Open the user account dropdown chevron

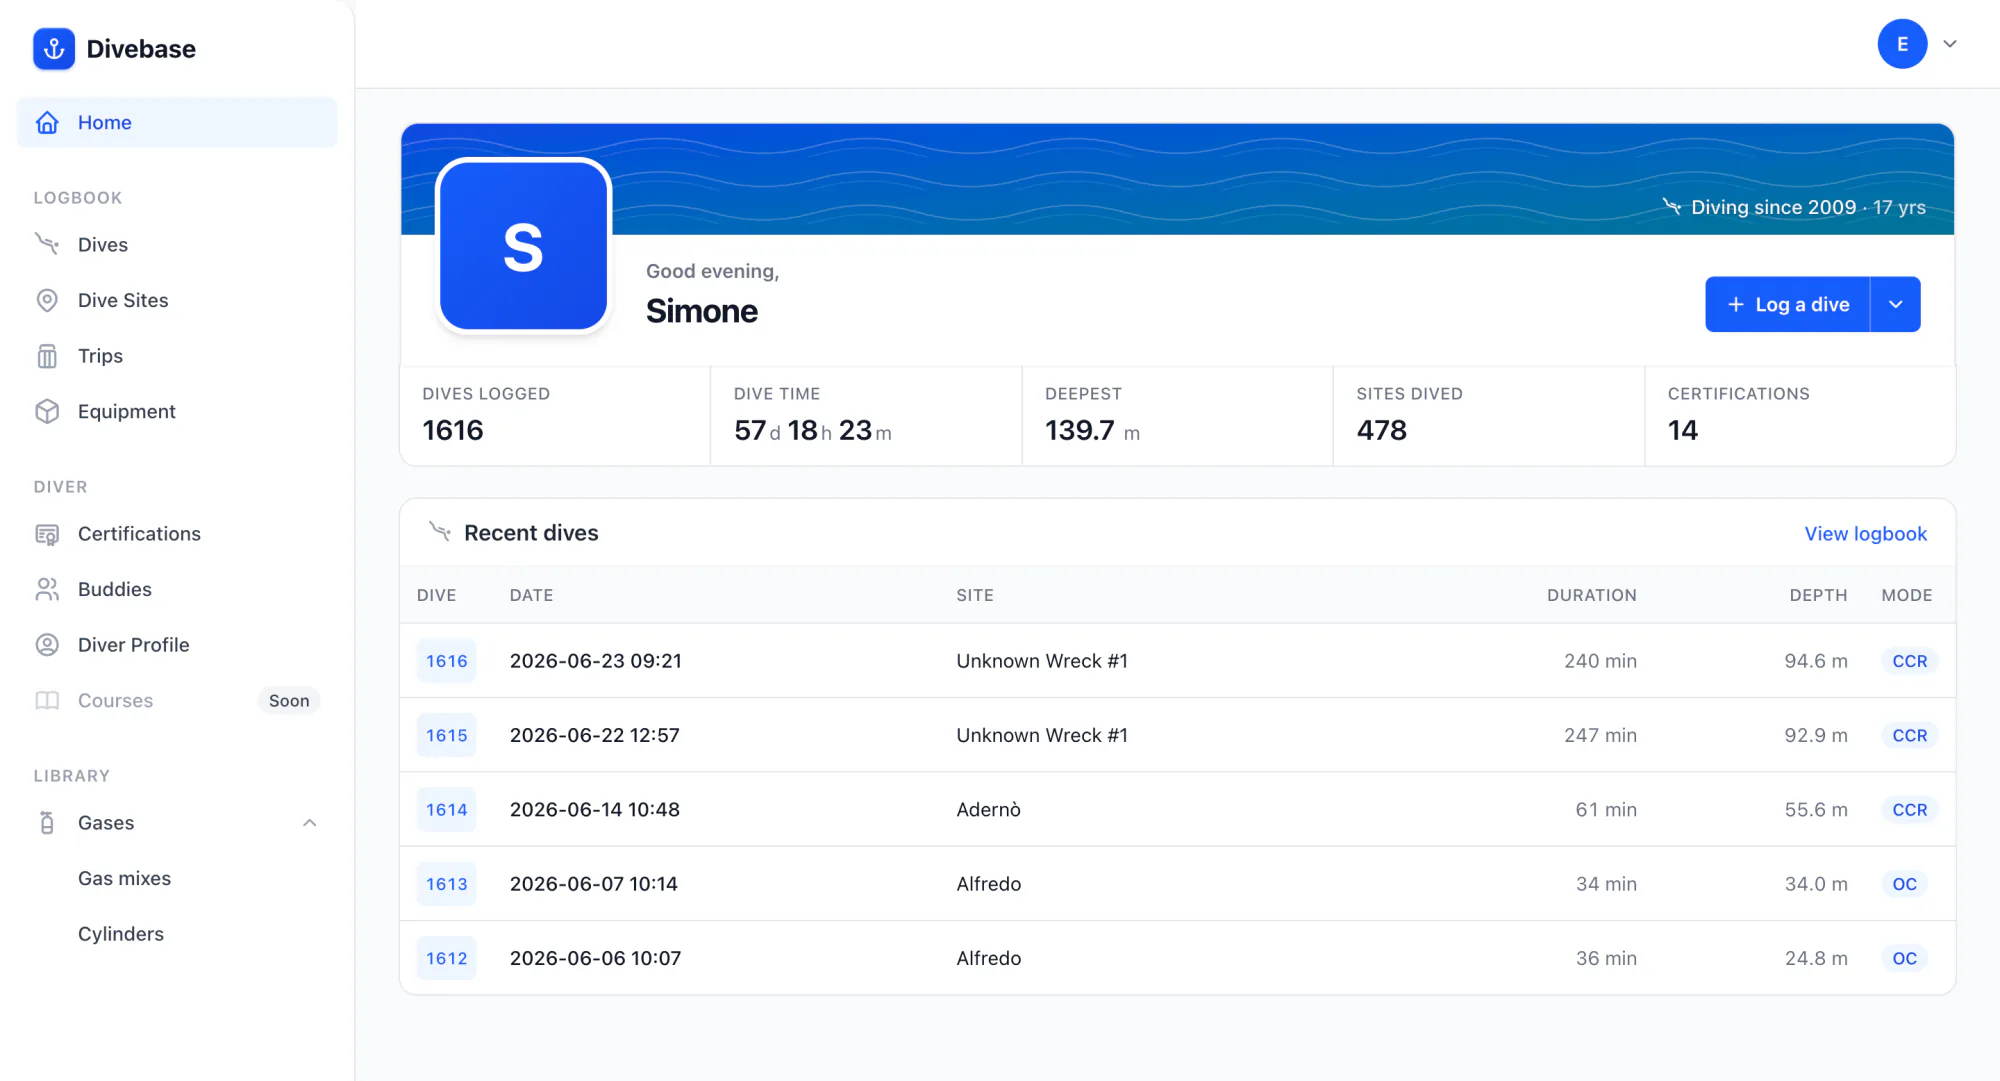(1950, 44)
